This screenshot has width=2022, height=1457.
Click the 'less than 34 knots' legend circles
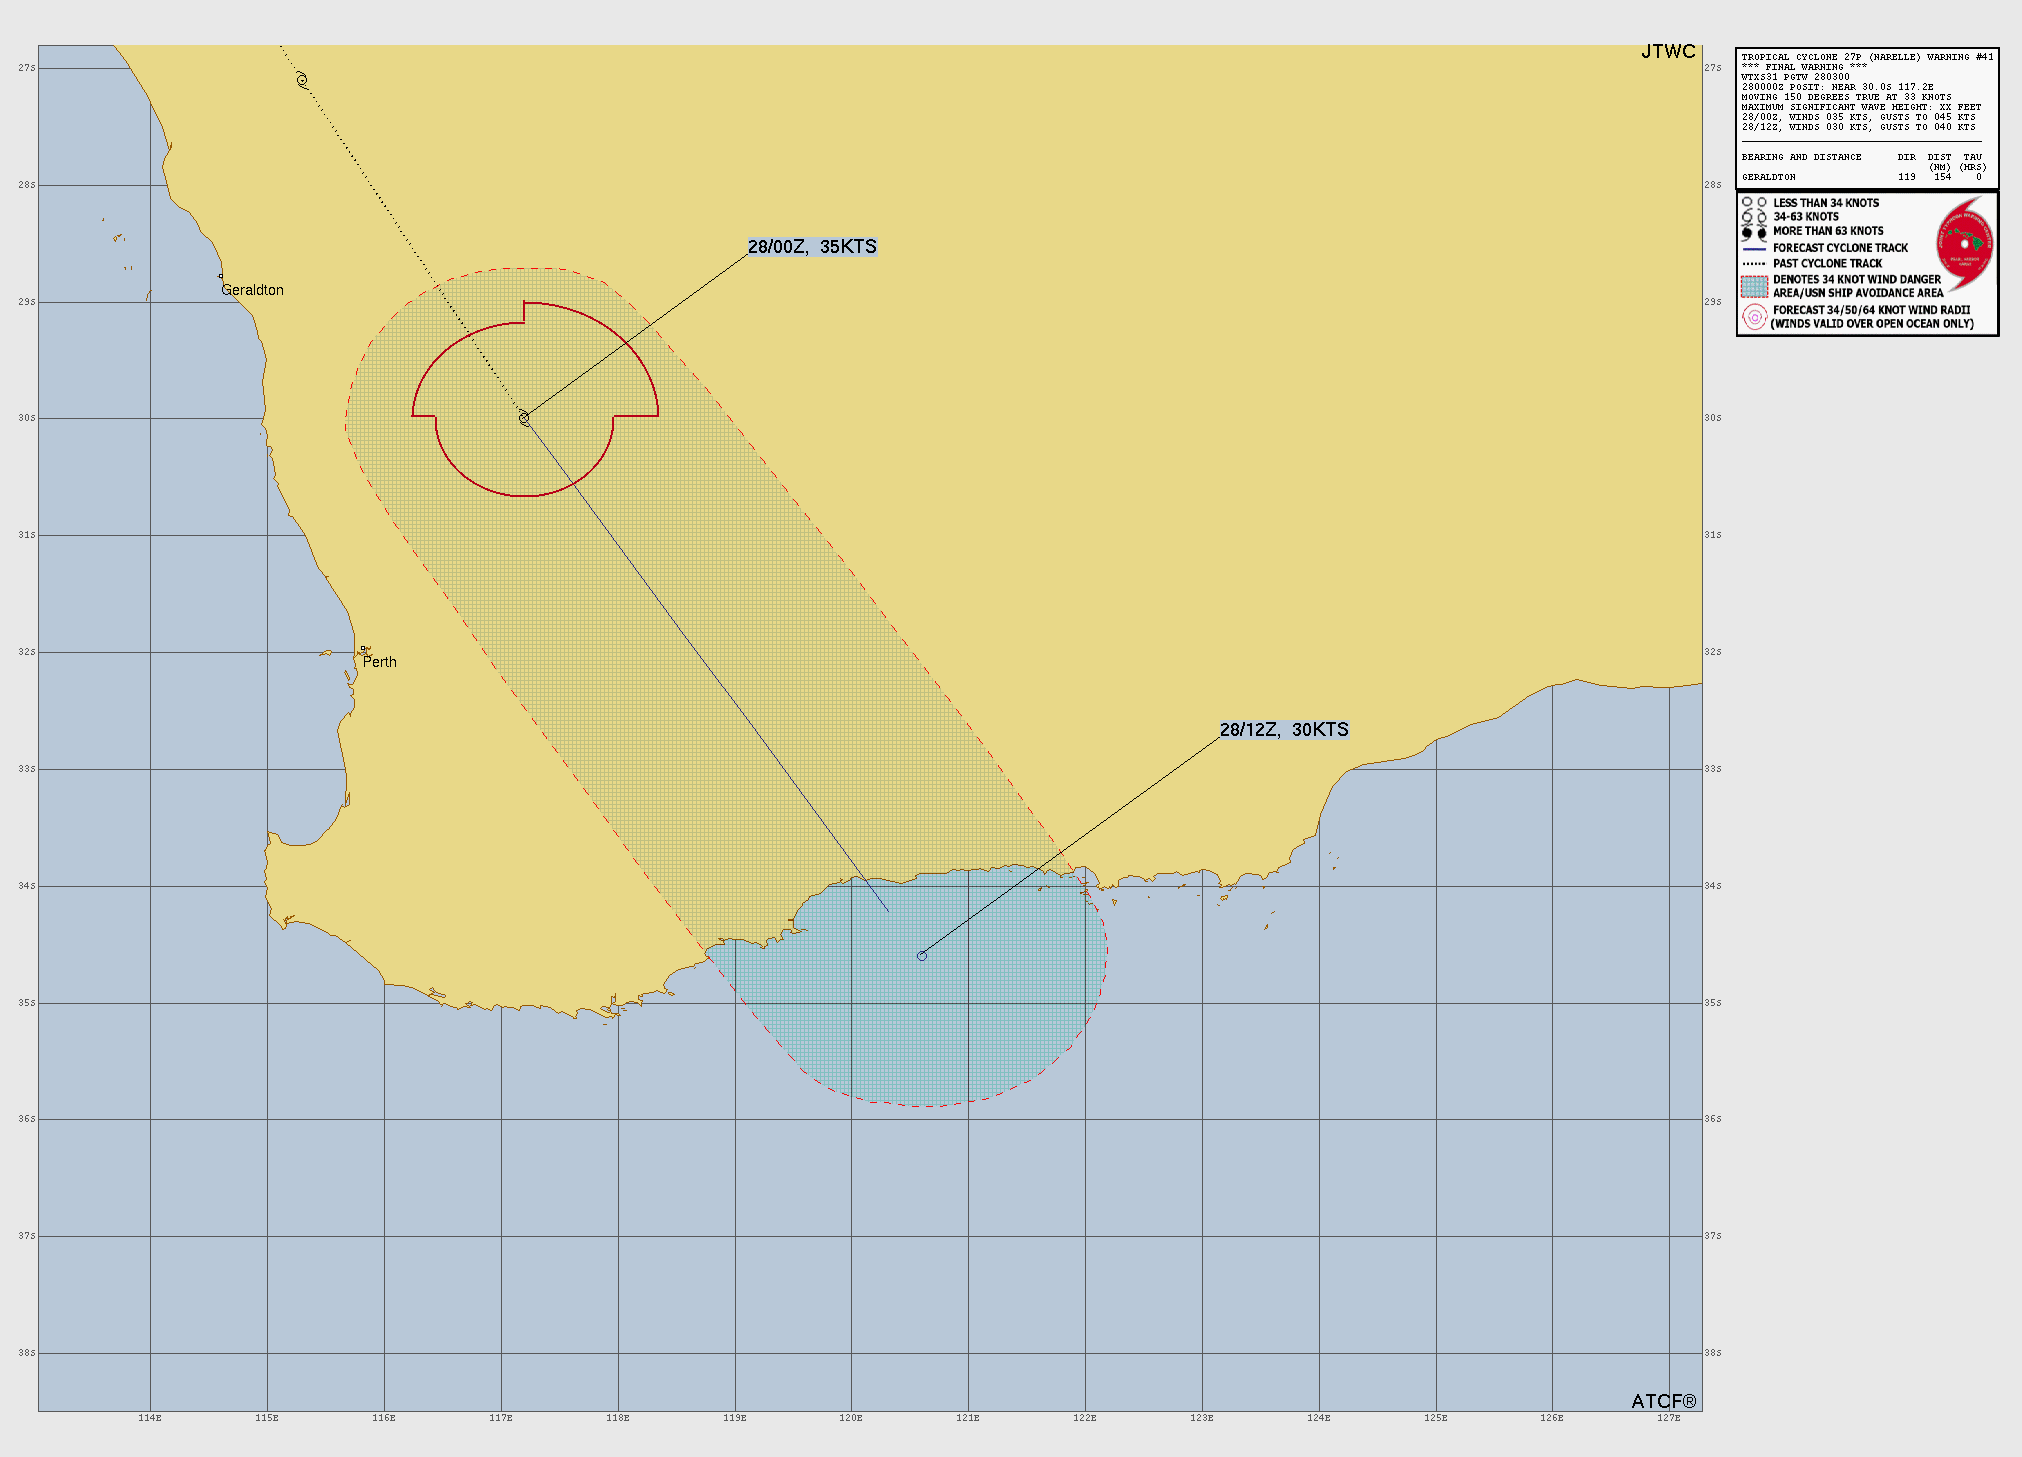coord(1754,203)
